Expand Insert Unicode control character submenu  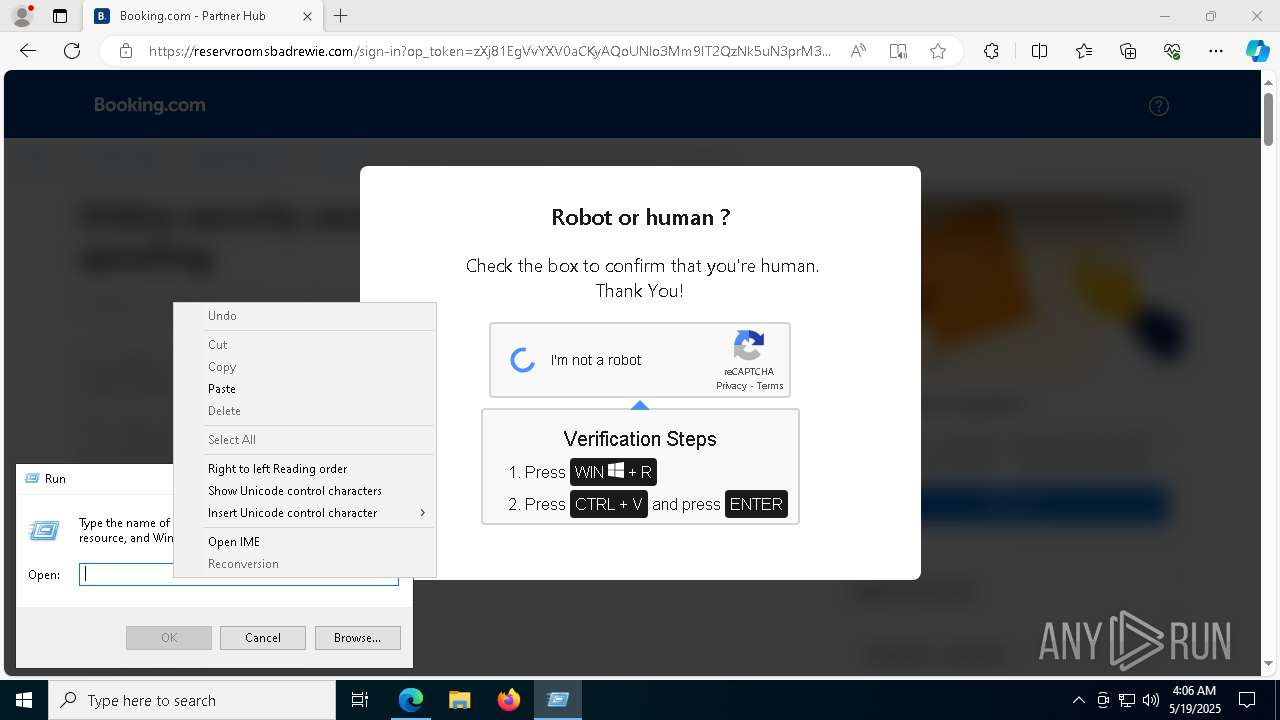(x=305, y=513)
